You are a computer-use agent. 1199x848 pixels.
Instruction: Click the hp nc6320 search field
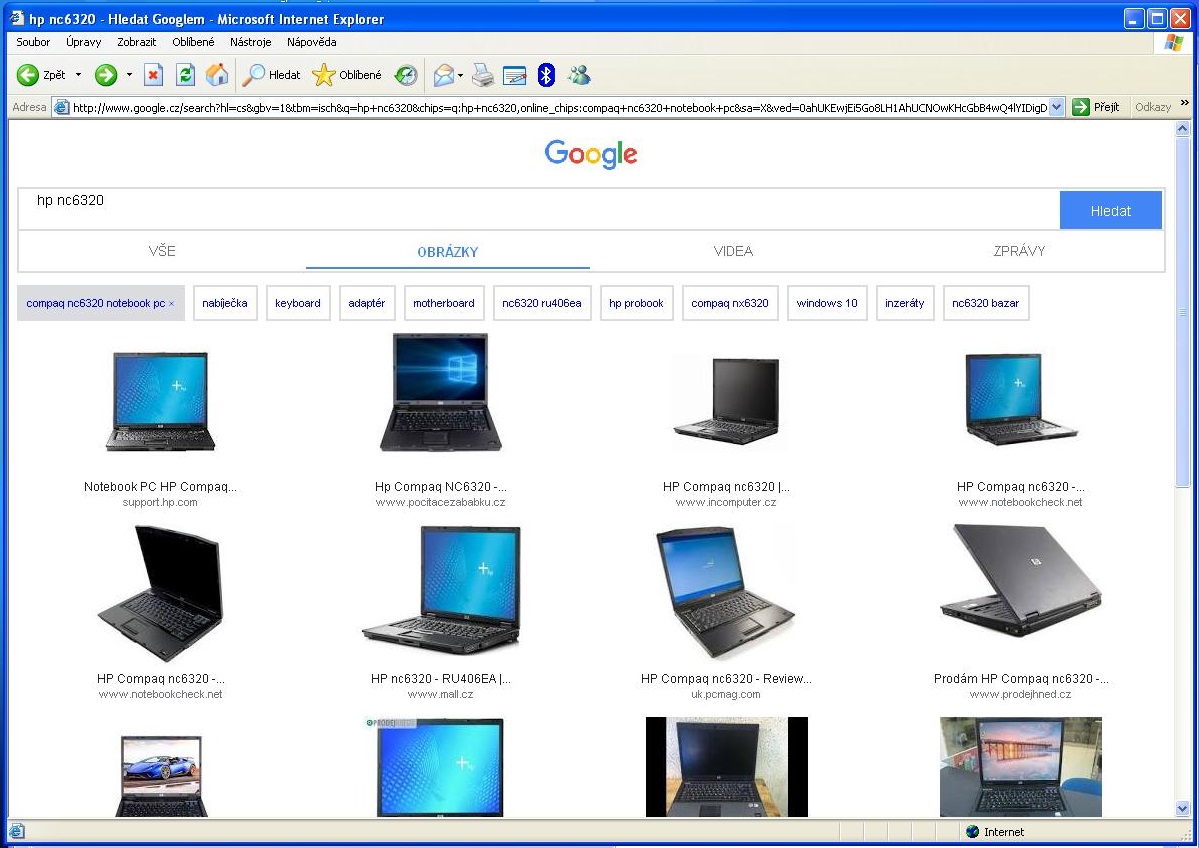tap(538, 210)
